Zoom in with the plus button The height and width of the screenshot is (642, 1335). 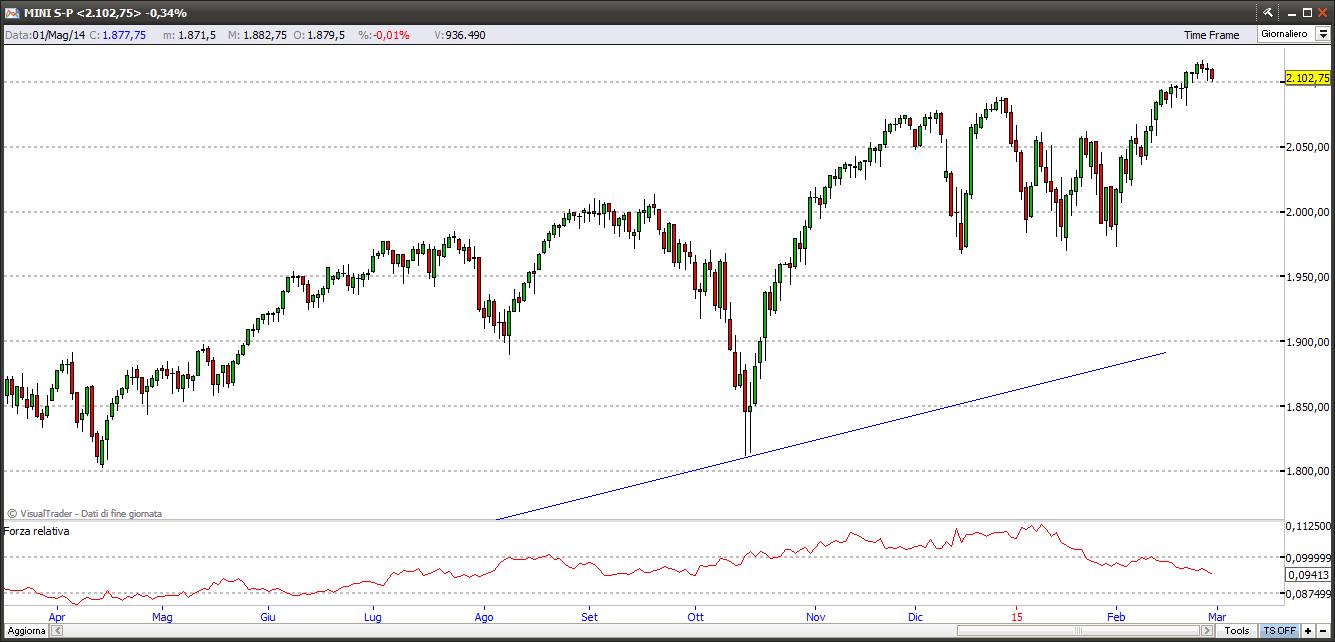[1308, 631]
